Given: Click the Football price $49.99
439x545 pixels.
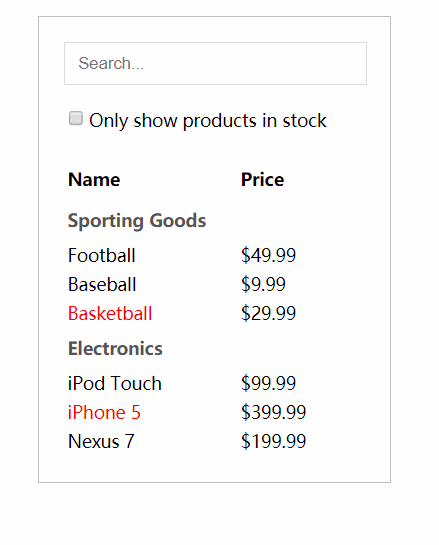Looking at the screenshot, I should point(268,255).
